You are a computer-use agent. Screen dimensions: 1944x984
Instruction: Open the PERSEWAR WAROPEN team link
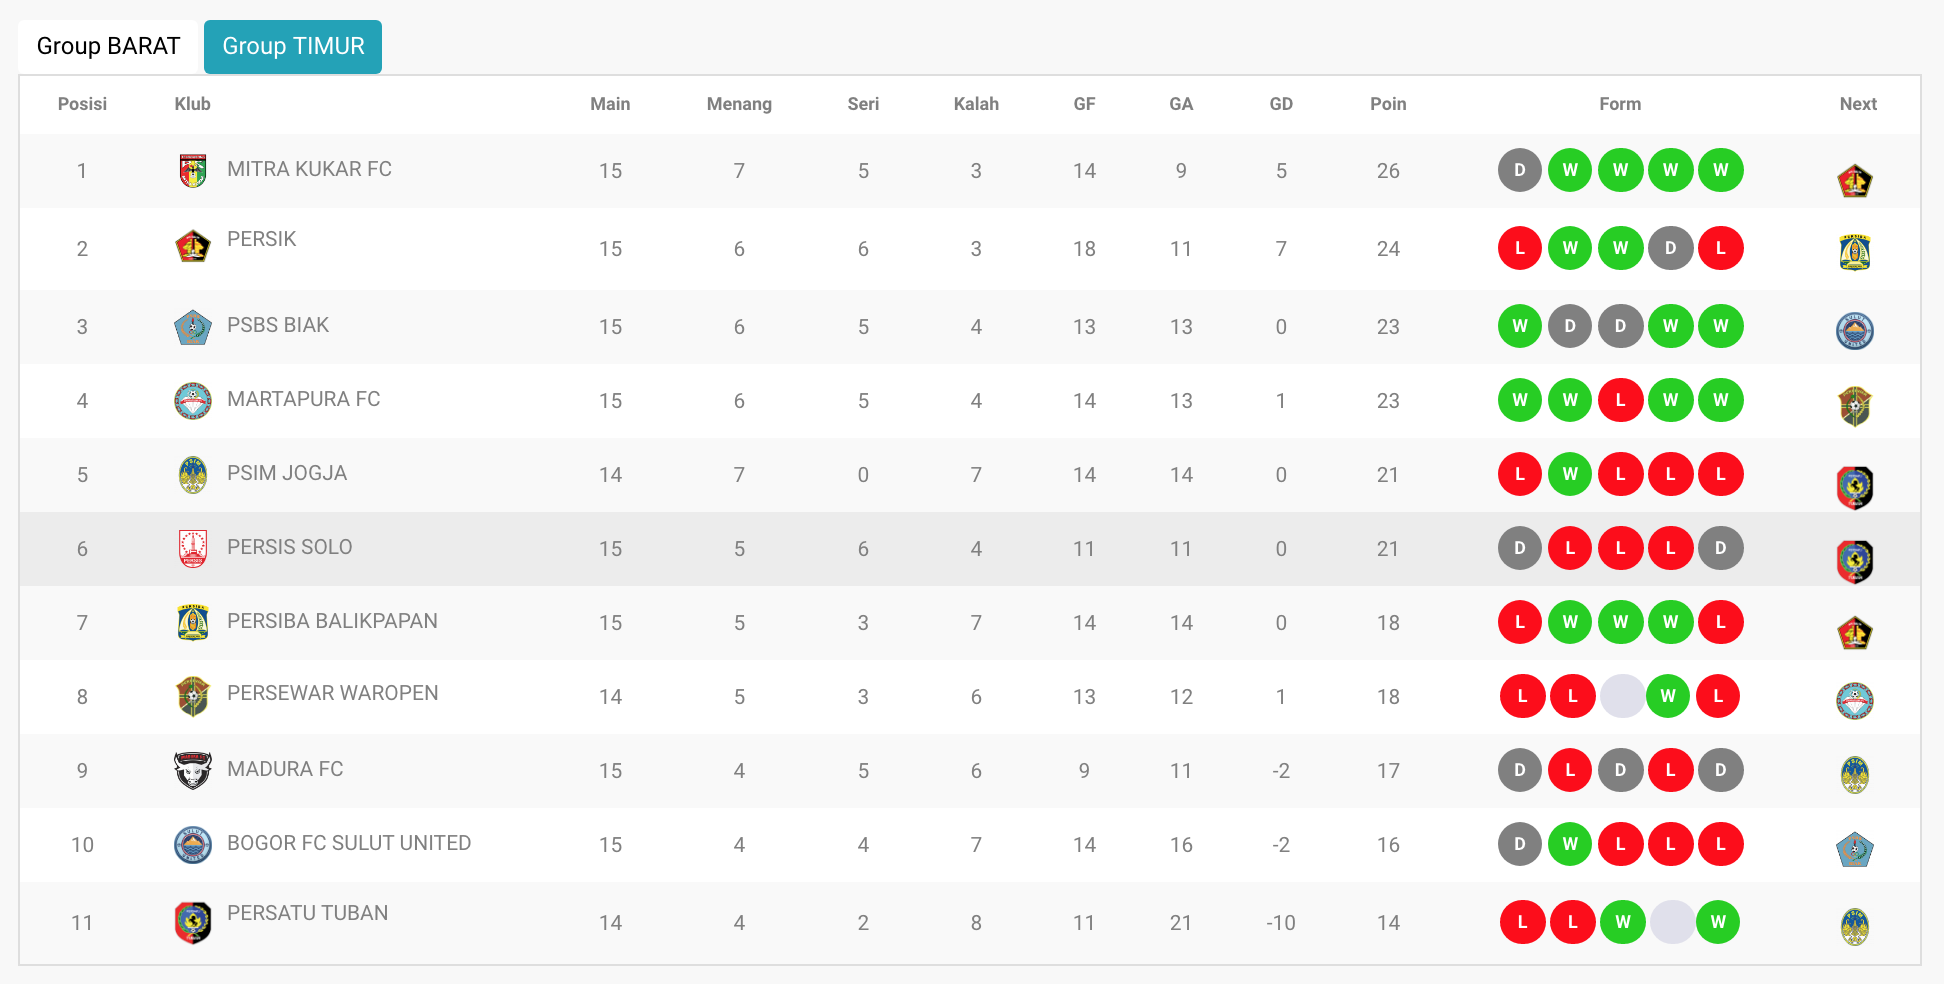pos(332,693)
